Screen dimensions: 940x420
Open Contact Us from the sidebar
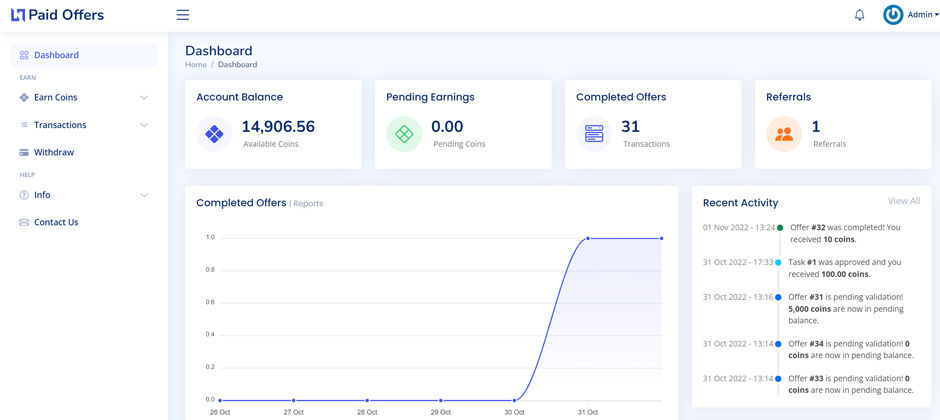[56, 222]
